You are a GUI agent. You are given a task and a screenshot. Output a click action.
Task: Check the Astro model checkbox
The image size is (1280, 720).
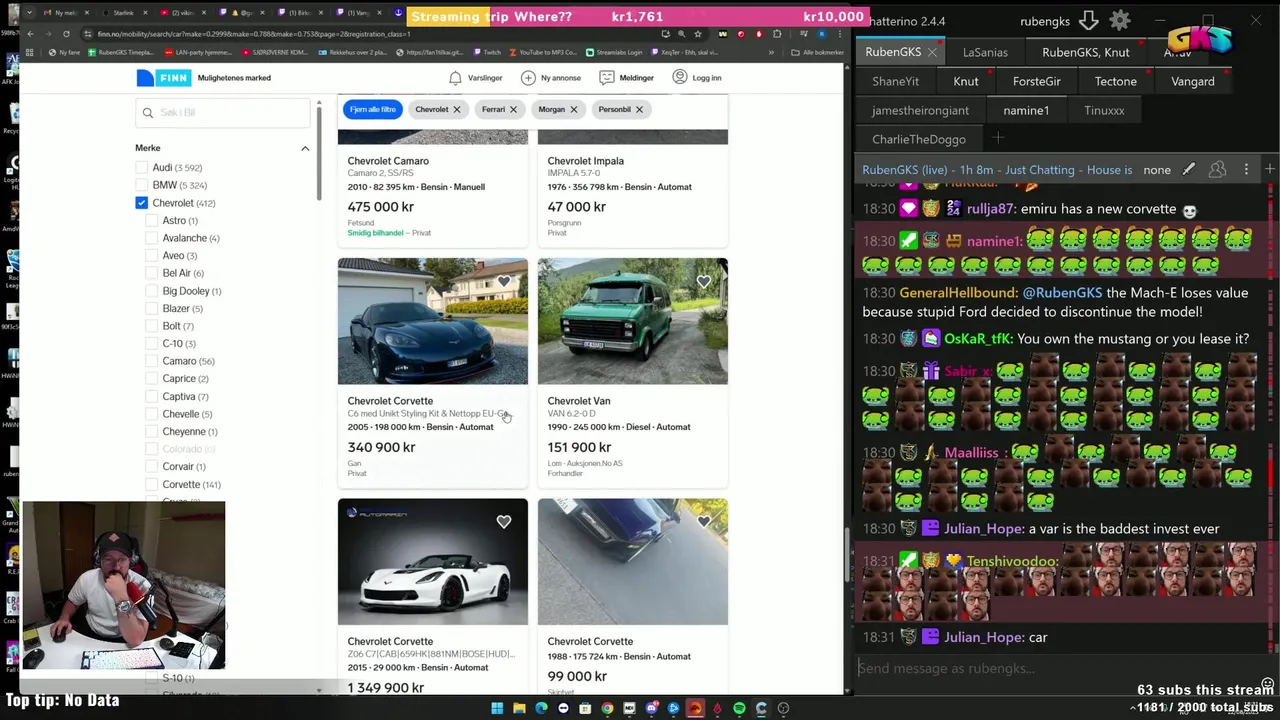[x=152, y=221]
